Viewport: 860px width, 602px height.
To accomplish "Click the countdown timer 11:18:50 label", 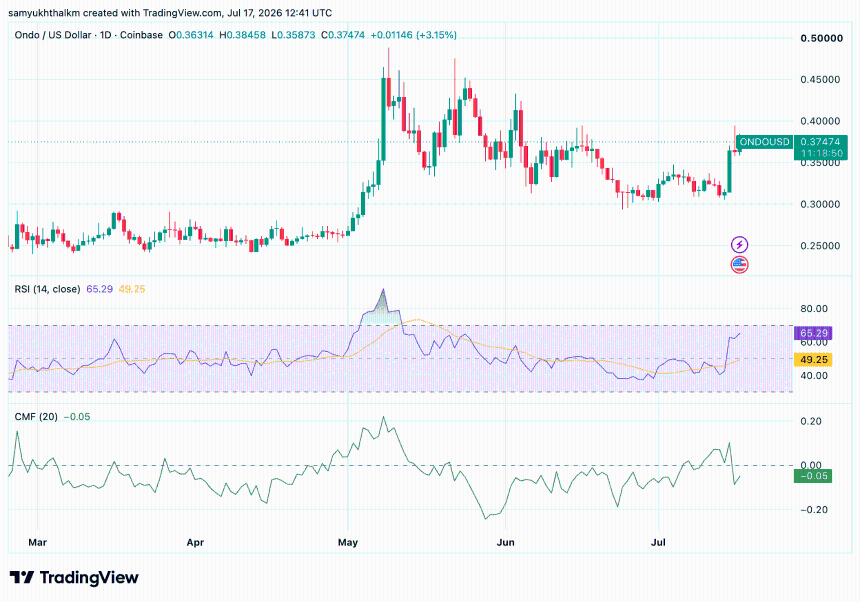I will tap(821, 154).
